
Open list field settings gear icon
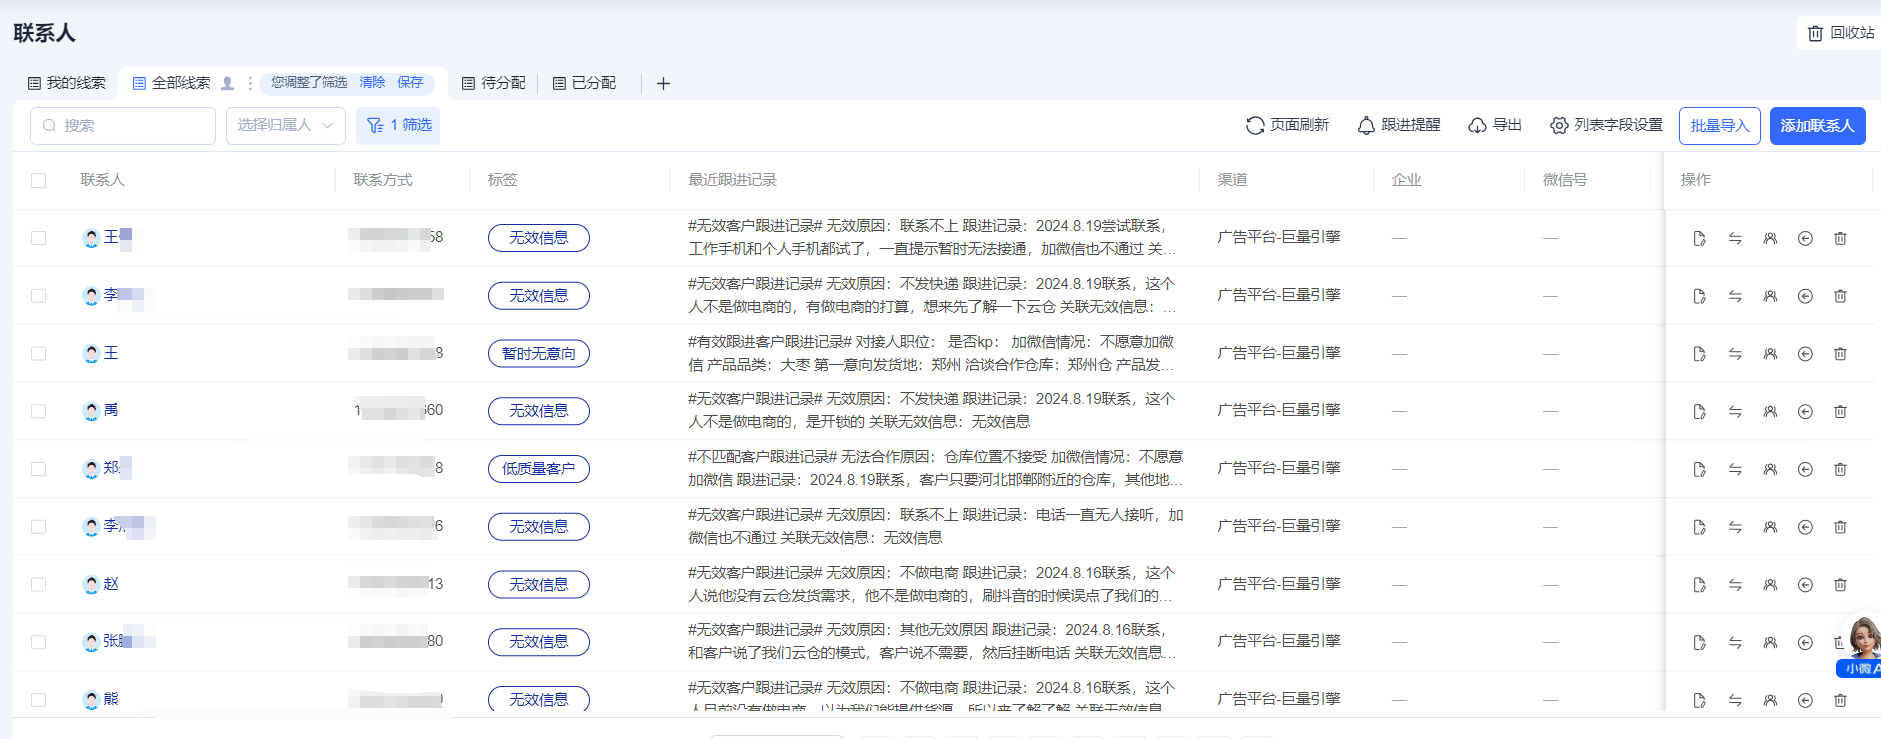click(1559, 125)
